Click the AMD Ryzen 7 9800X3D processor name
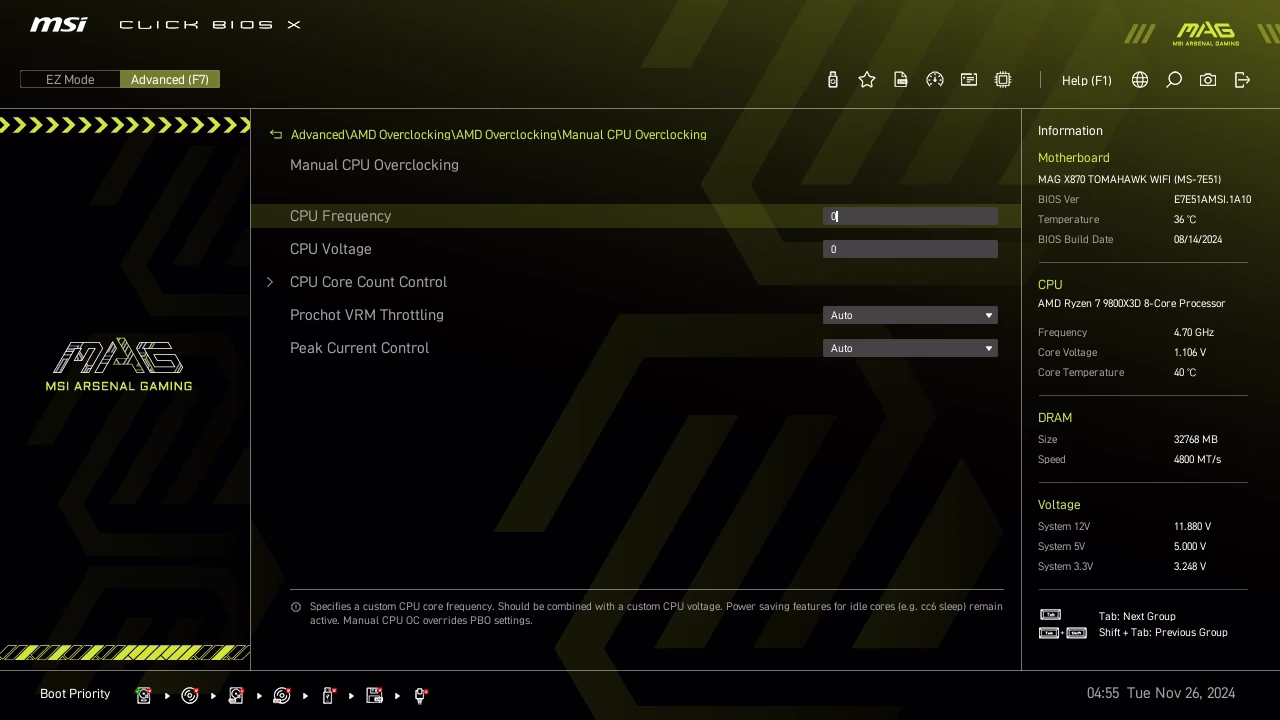The width and height of the screenshot is (1280, 720). [x=1131, y=303]
